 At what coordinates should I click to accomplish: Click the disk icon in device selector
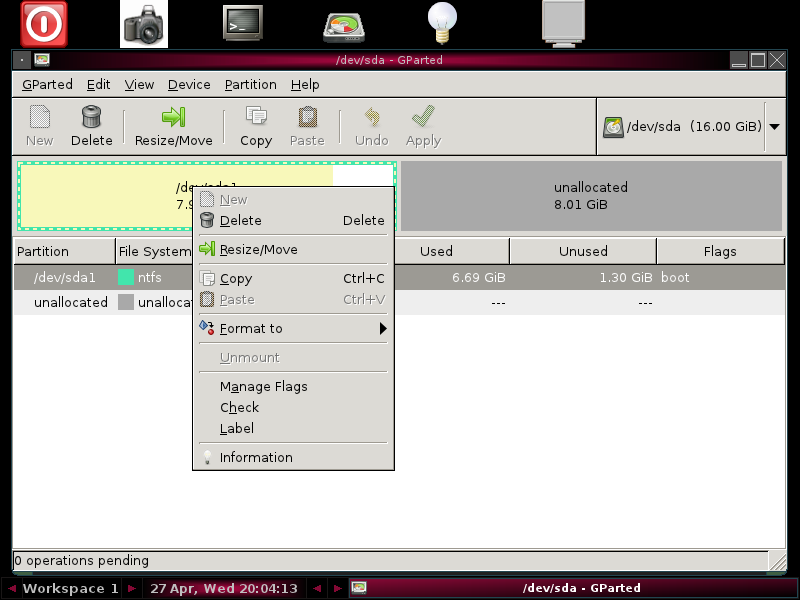click(613, 127)
